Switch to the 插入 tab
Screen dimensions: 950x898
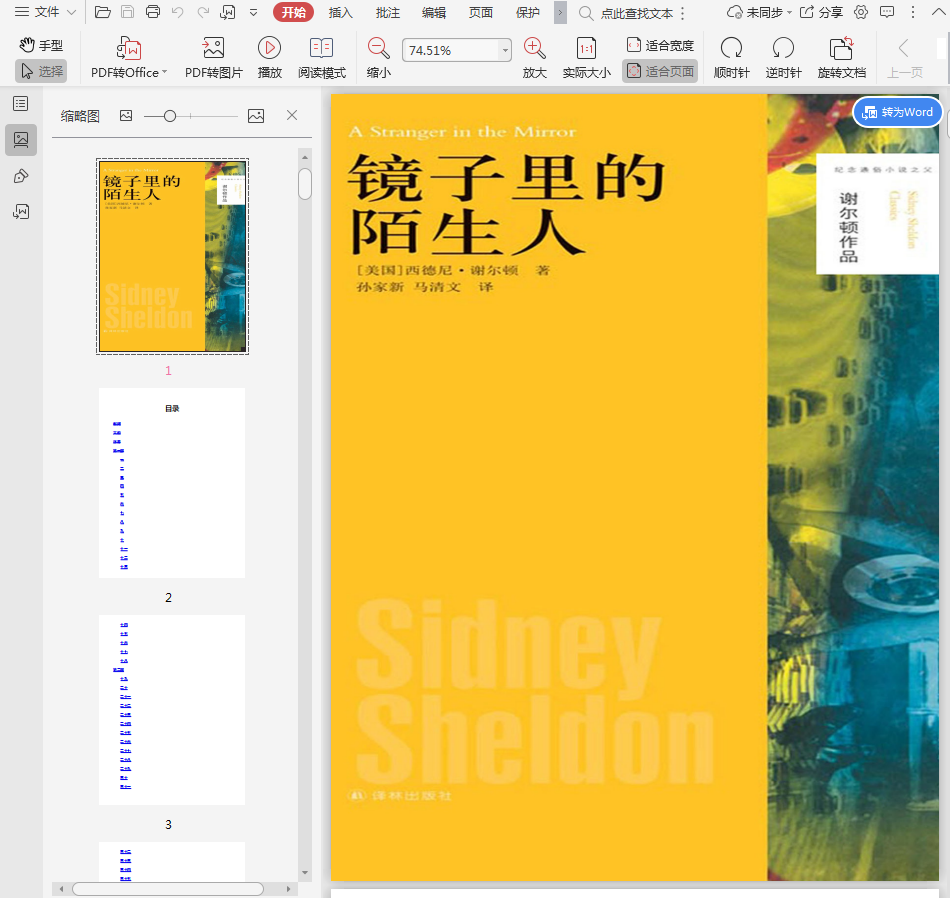pos(340,12)
